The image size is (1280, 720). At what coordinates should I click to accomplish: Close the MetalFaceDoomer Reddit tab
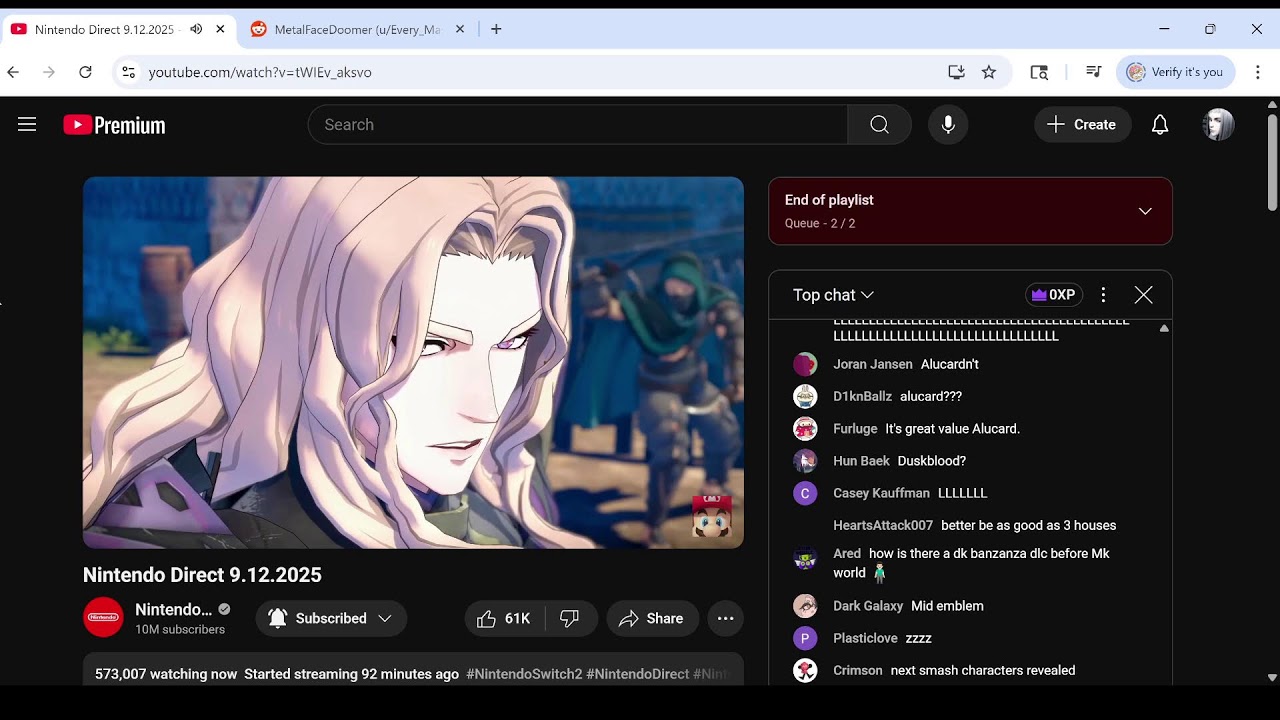click(460, 29)
